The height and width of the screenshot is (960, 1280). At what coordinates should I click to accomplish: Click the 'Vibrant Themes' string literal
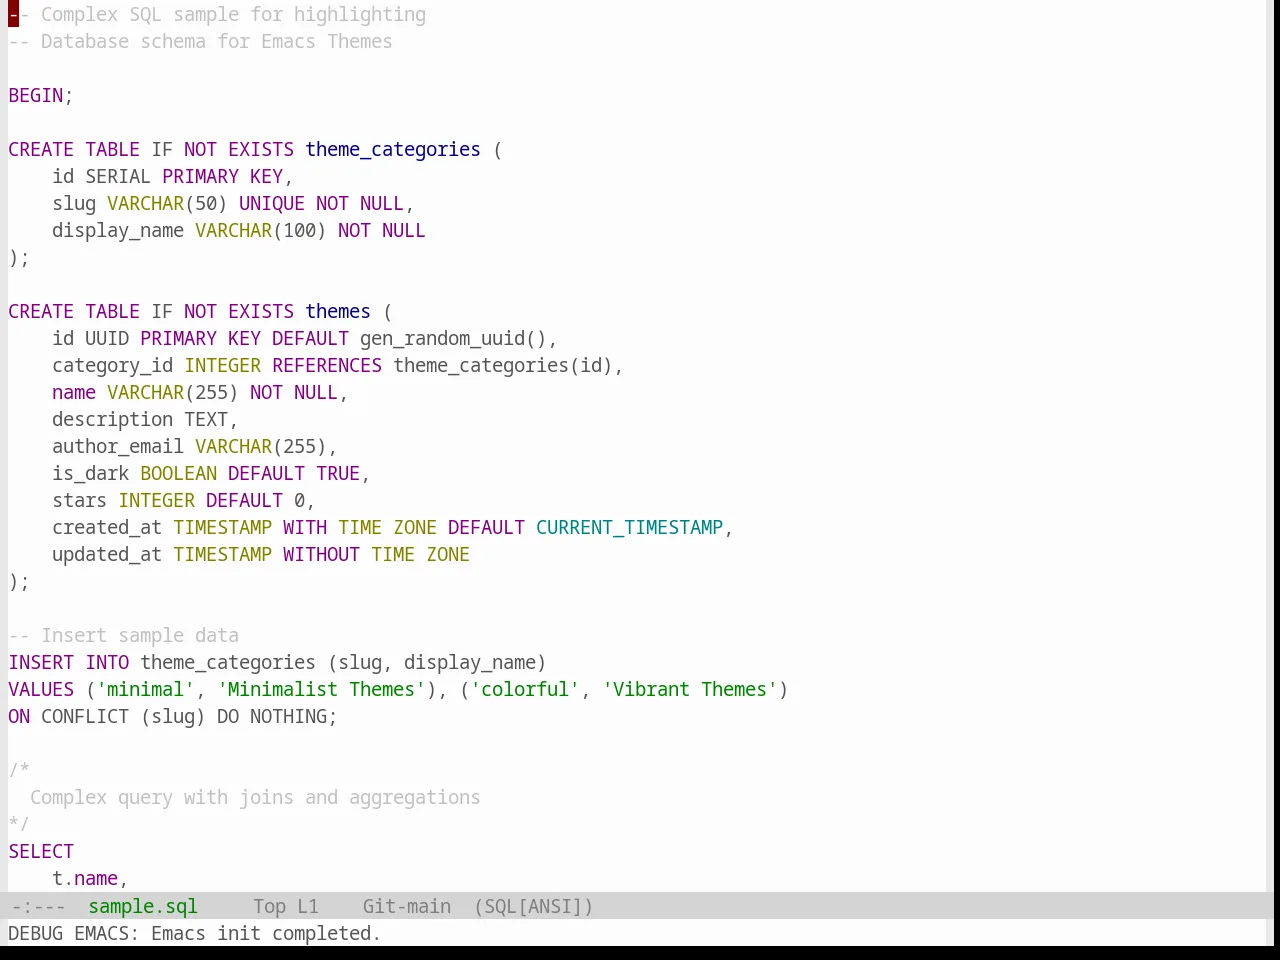690,689
